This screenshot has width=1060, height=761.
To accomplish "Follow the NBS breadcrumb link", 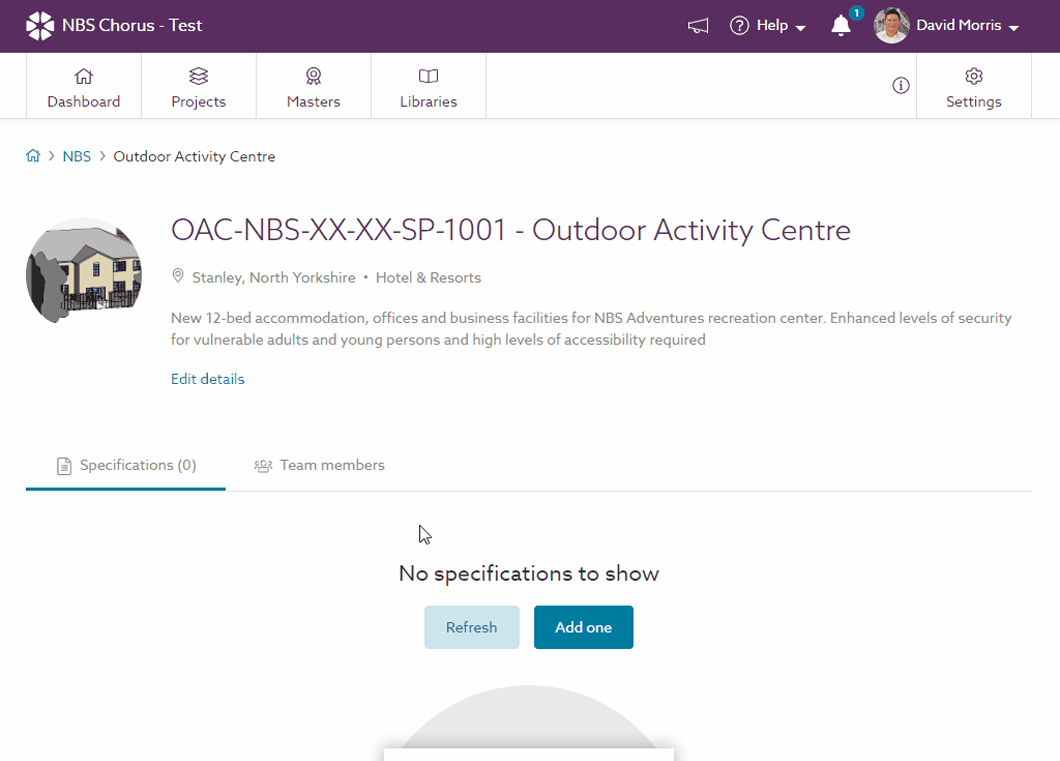I will click(76, 156).
